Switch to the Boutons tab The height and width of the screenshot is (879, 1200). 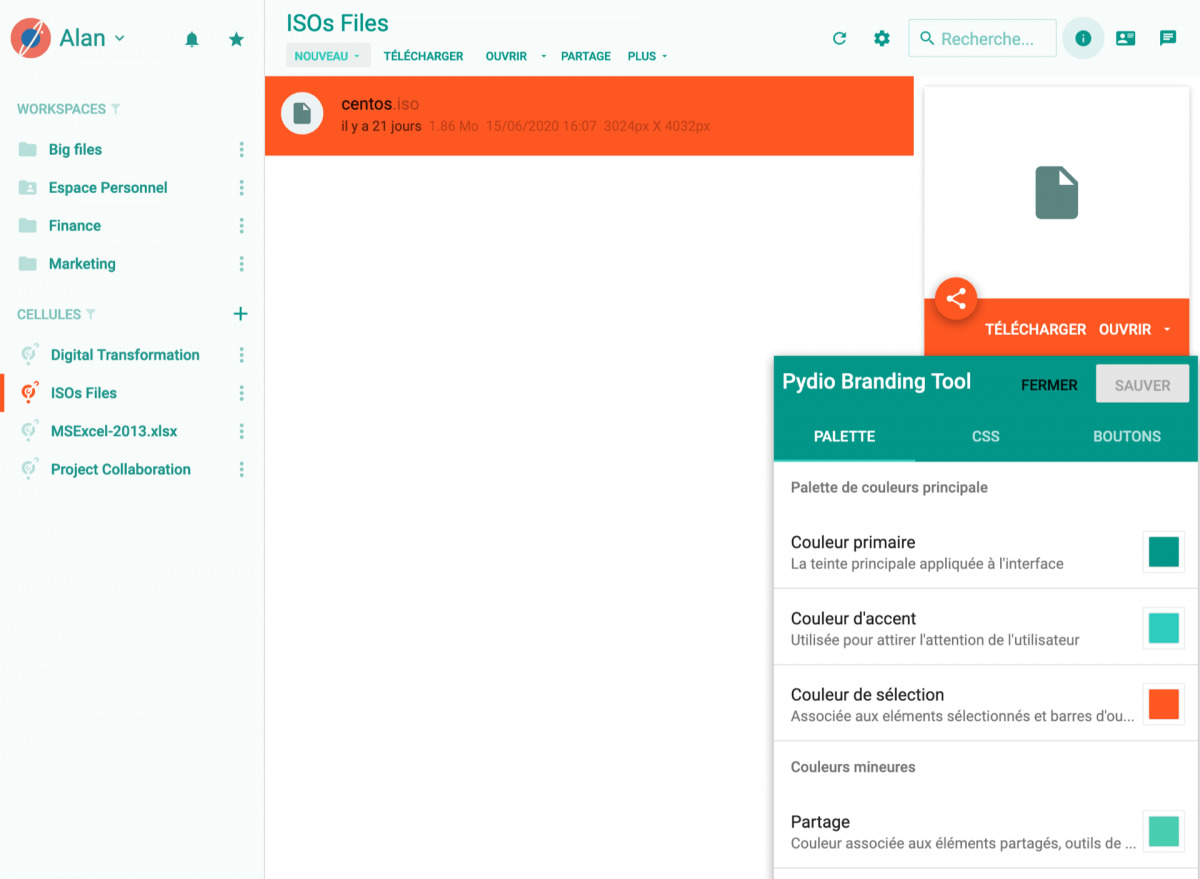coord(1127,436)
